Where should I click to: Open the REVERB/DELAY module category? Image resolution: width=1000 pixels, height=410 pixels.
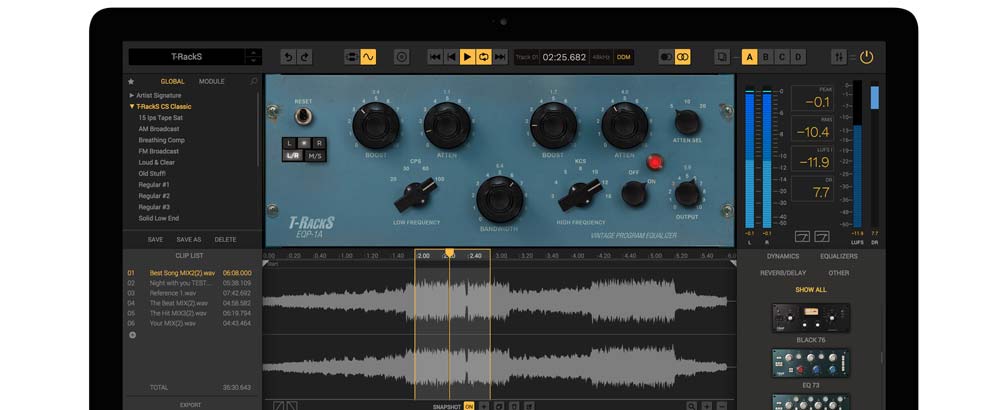click(x=783, y=273)
